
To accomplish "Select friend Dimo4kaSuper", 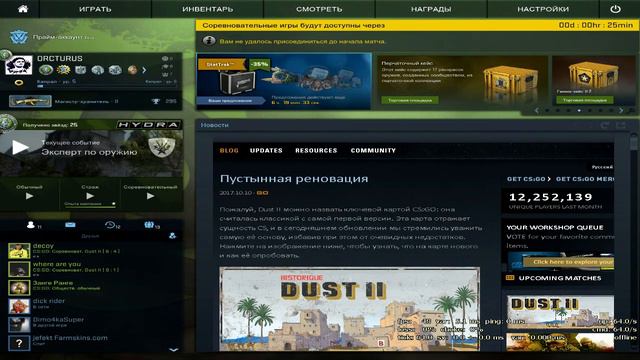I will click(x=95, y=324).
